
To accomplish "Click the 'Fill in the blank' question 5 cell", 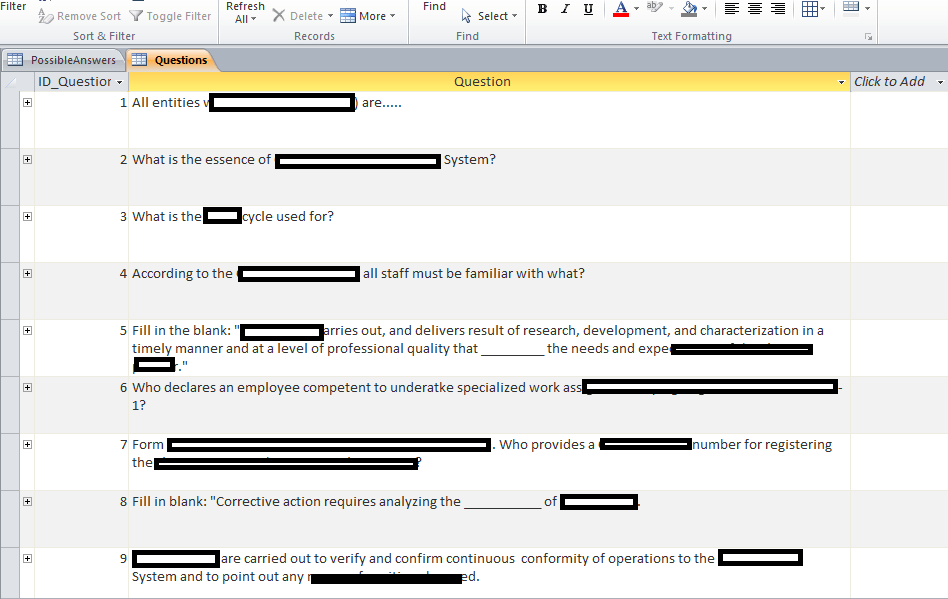I will [x=489, y=348].
